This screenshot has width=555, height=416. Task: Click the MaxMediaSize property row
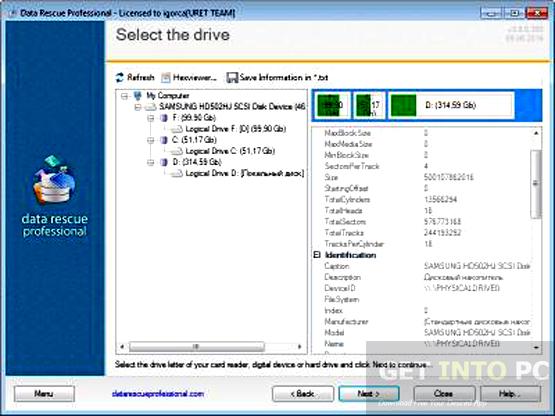pyautogui.click(x=421, y=144)
